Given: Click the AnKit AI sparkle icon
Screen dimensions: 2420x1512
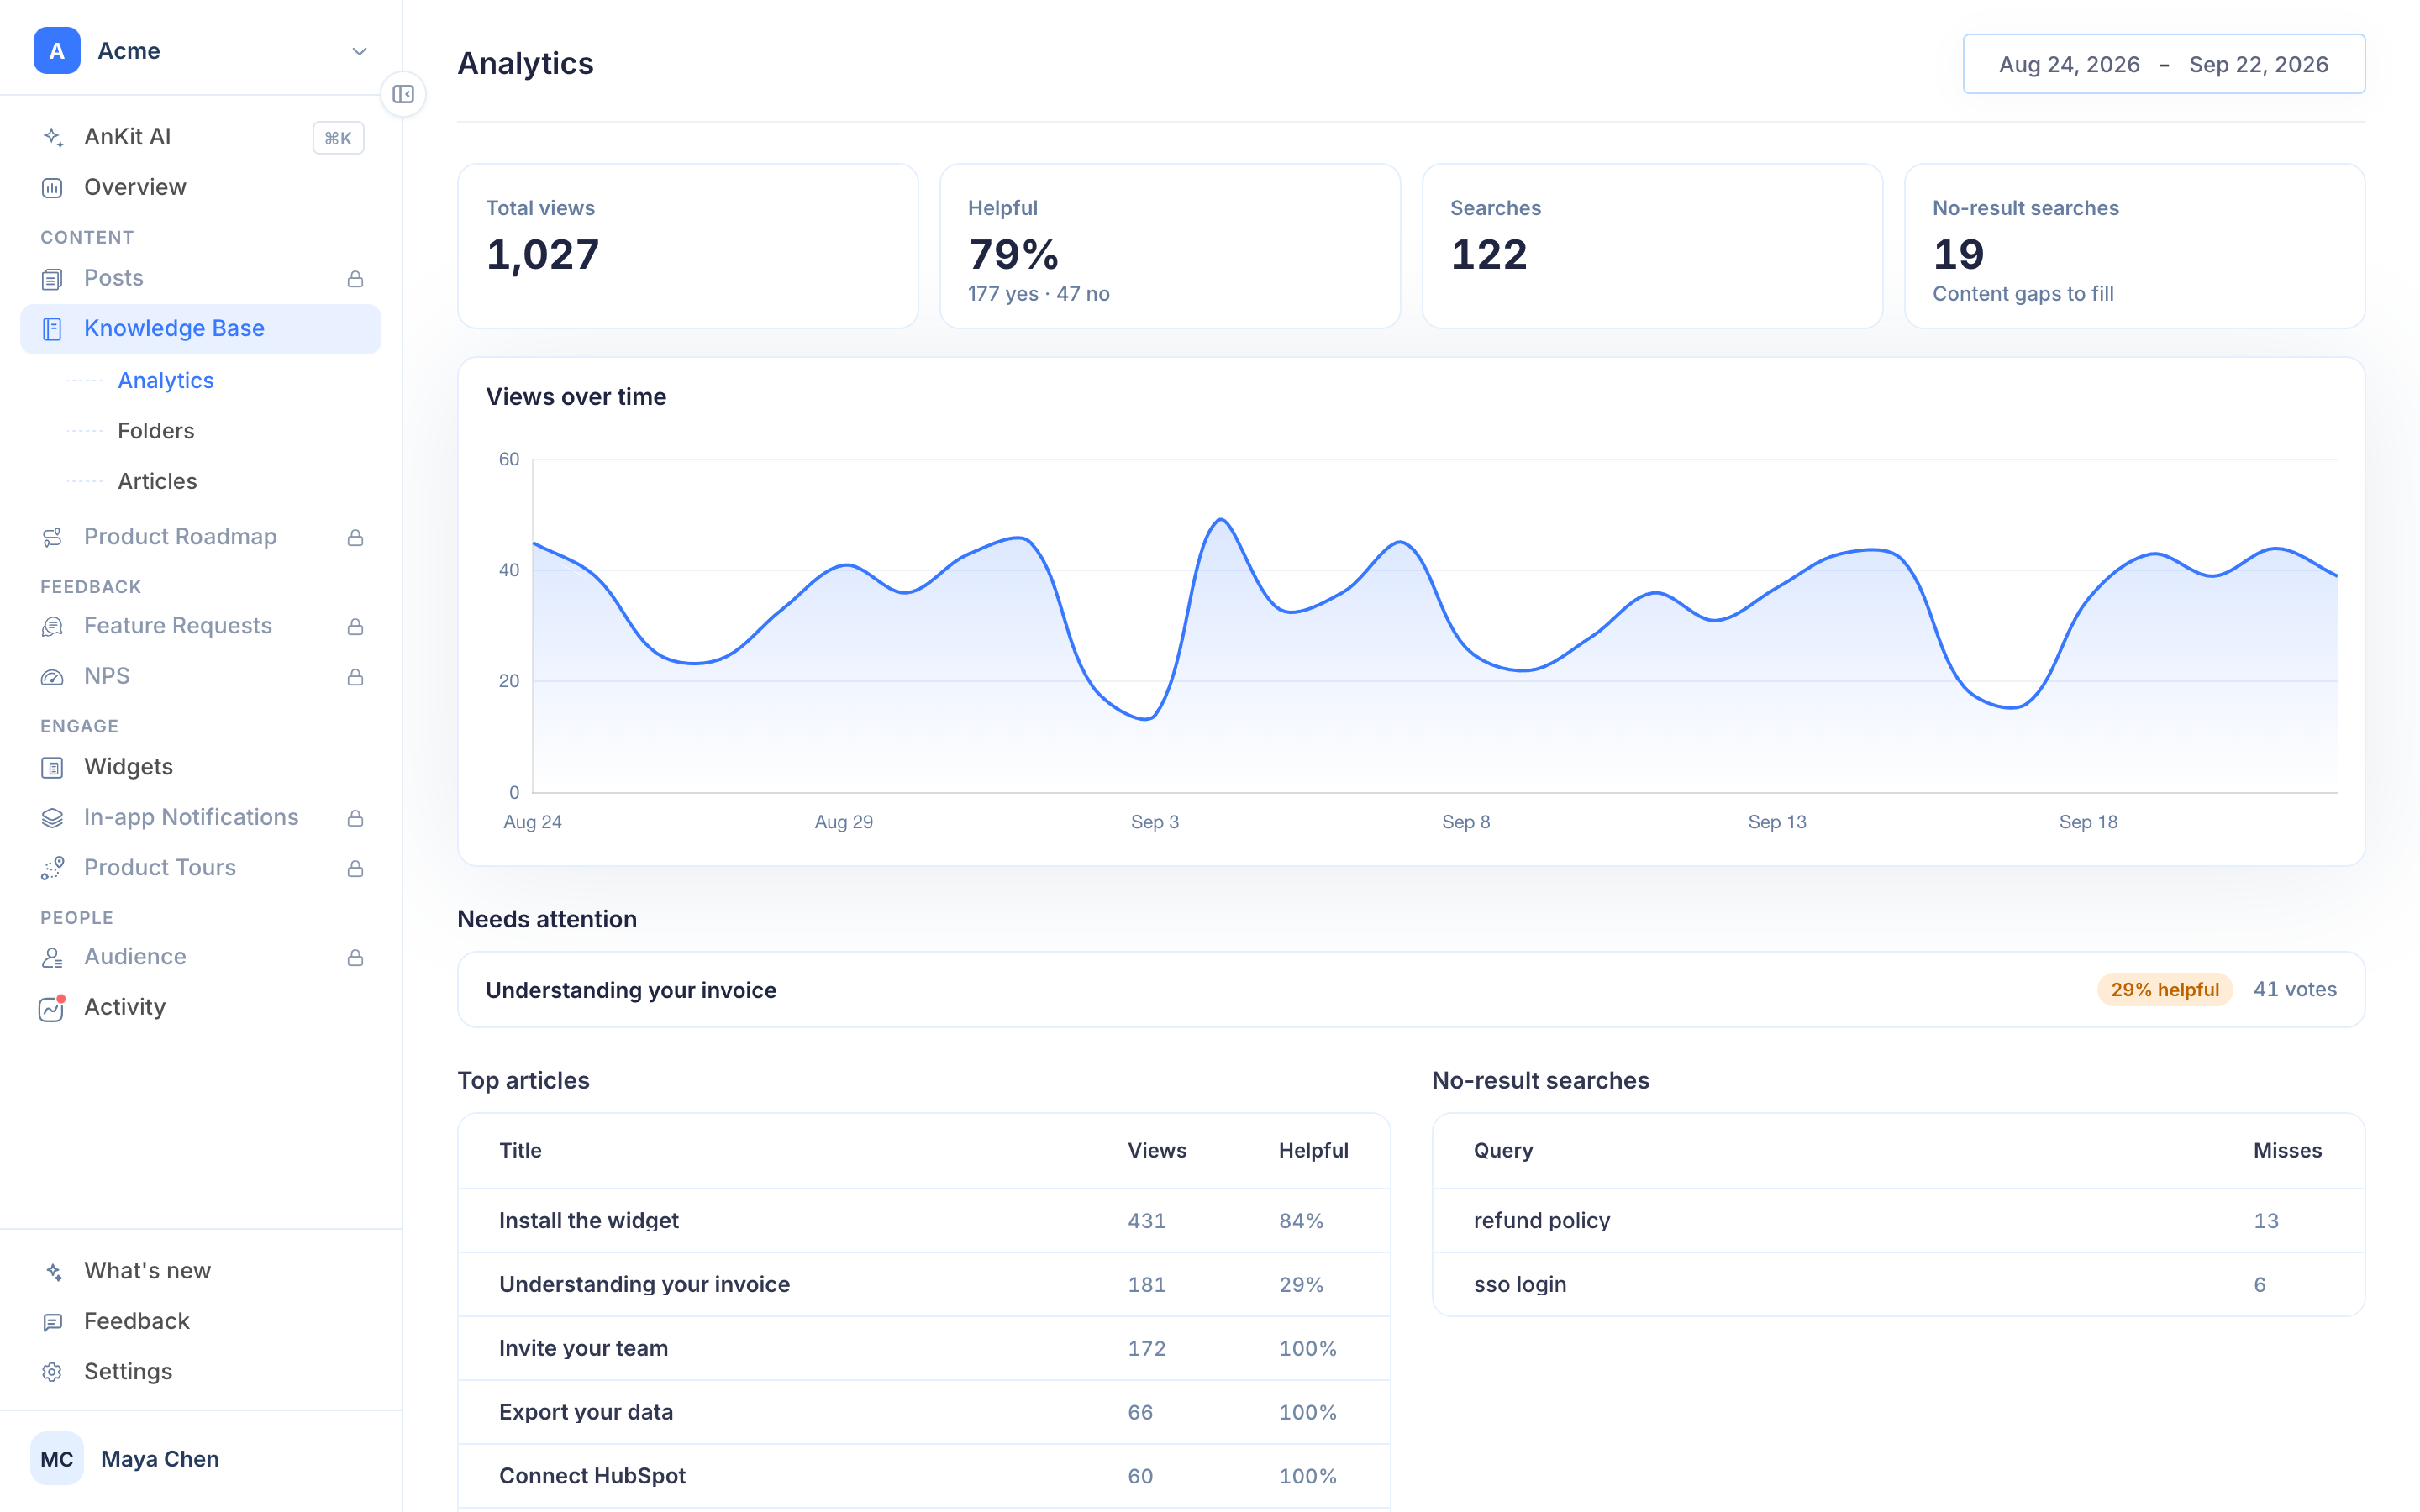Looking at the screenshot, I should [x=53, y=137].
